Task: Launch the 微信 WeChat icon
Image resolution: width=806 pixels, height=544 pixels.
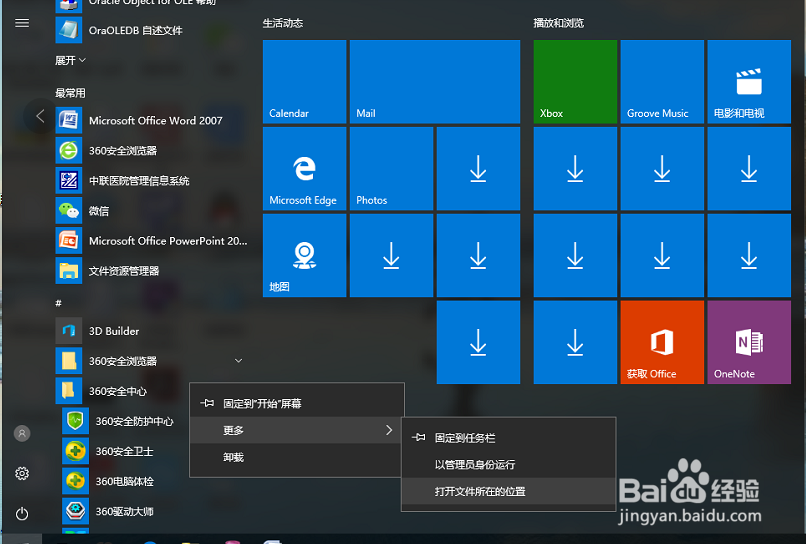Action: [x=68, y=211]
